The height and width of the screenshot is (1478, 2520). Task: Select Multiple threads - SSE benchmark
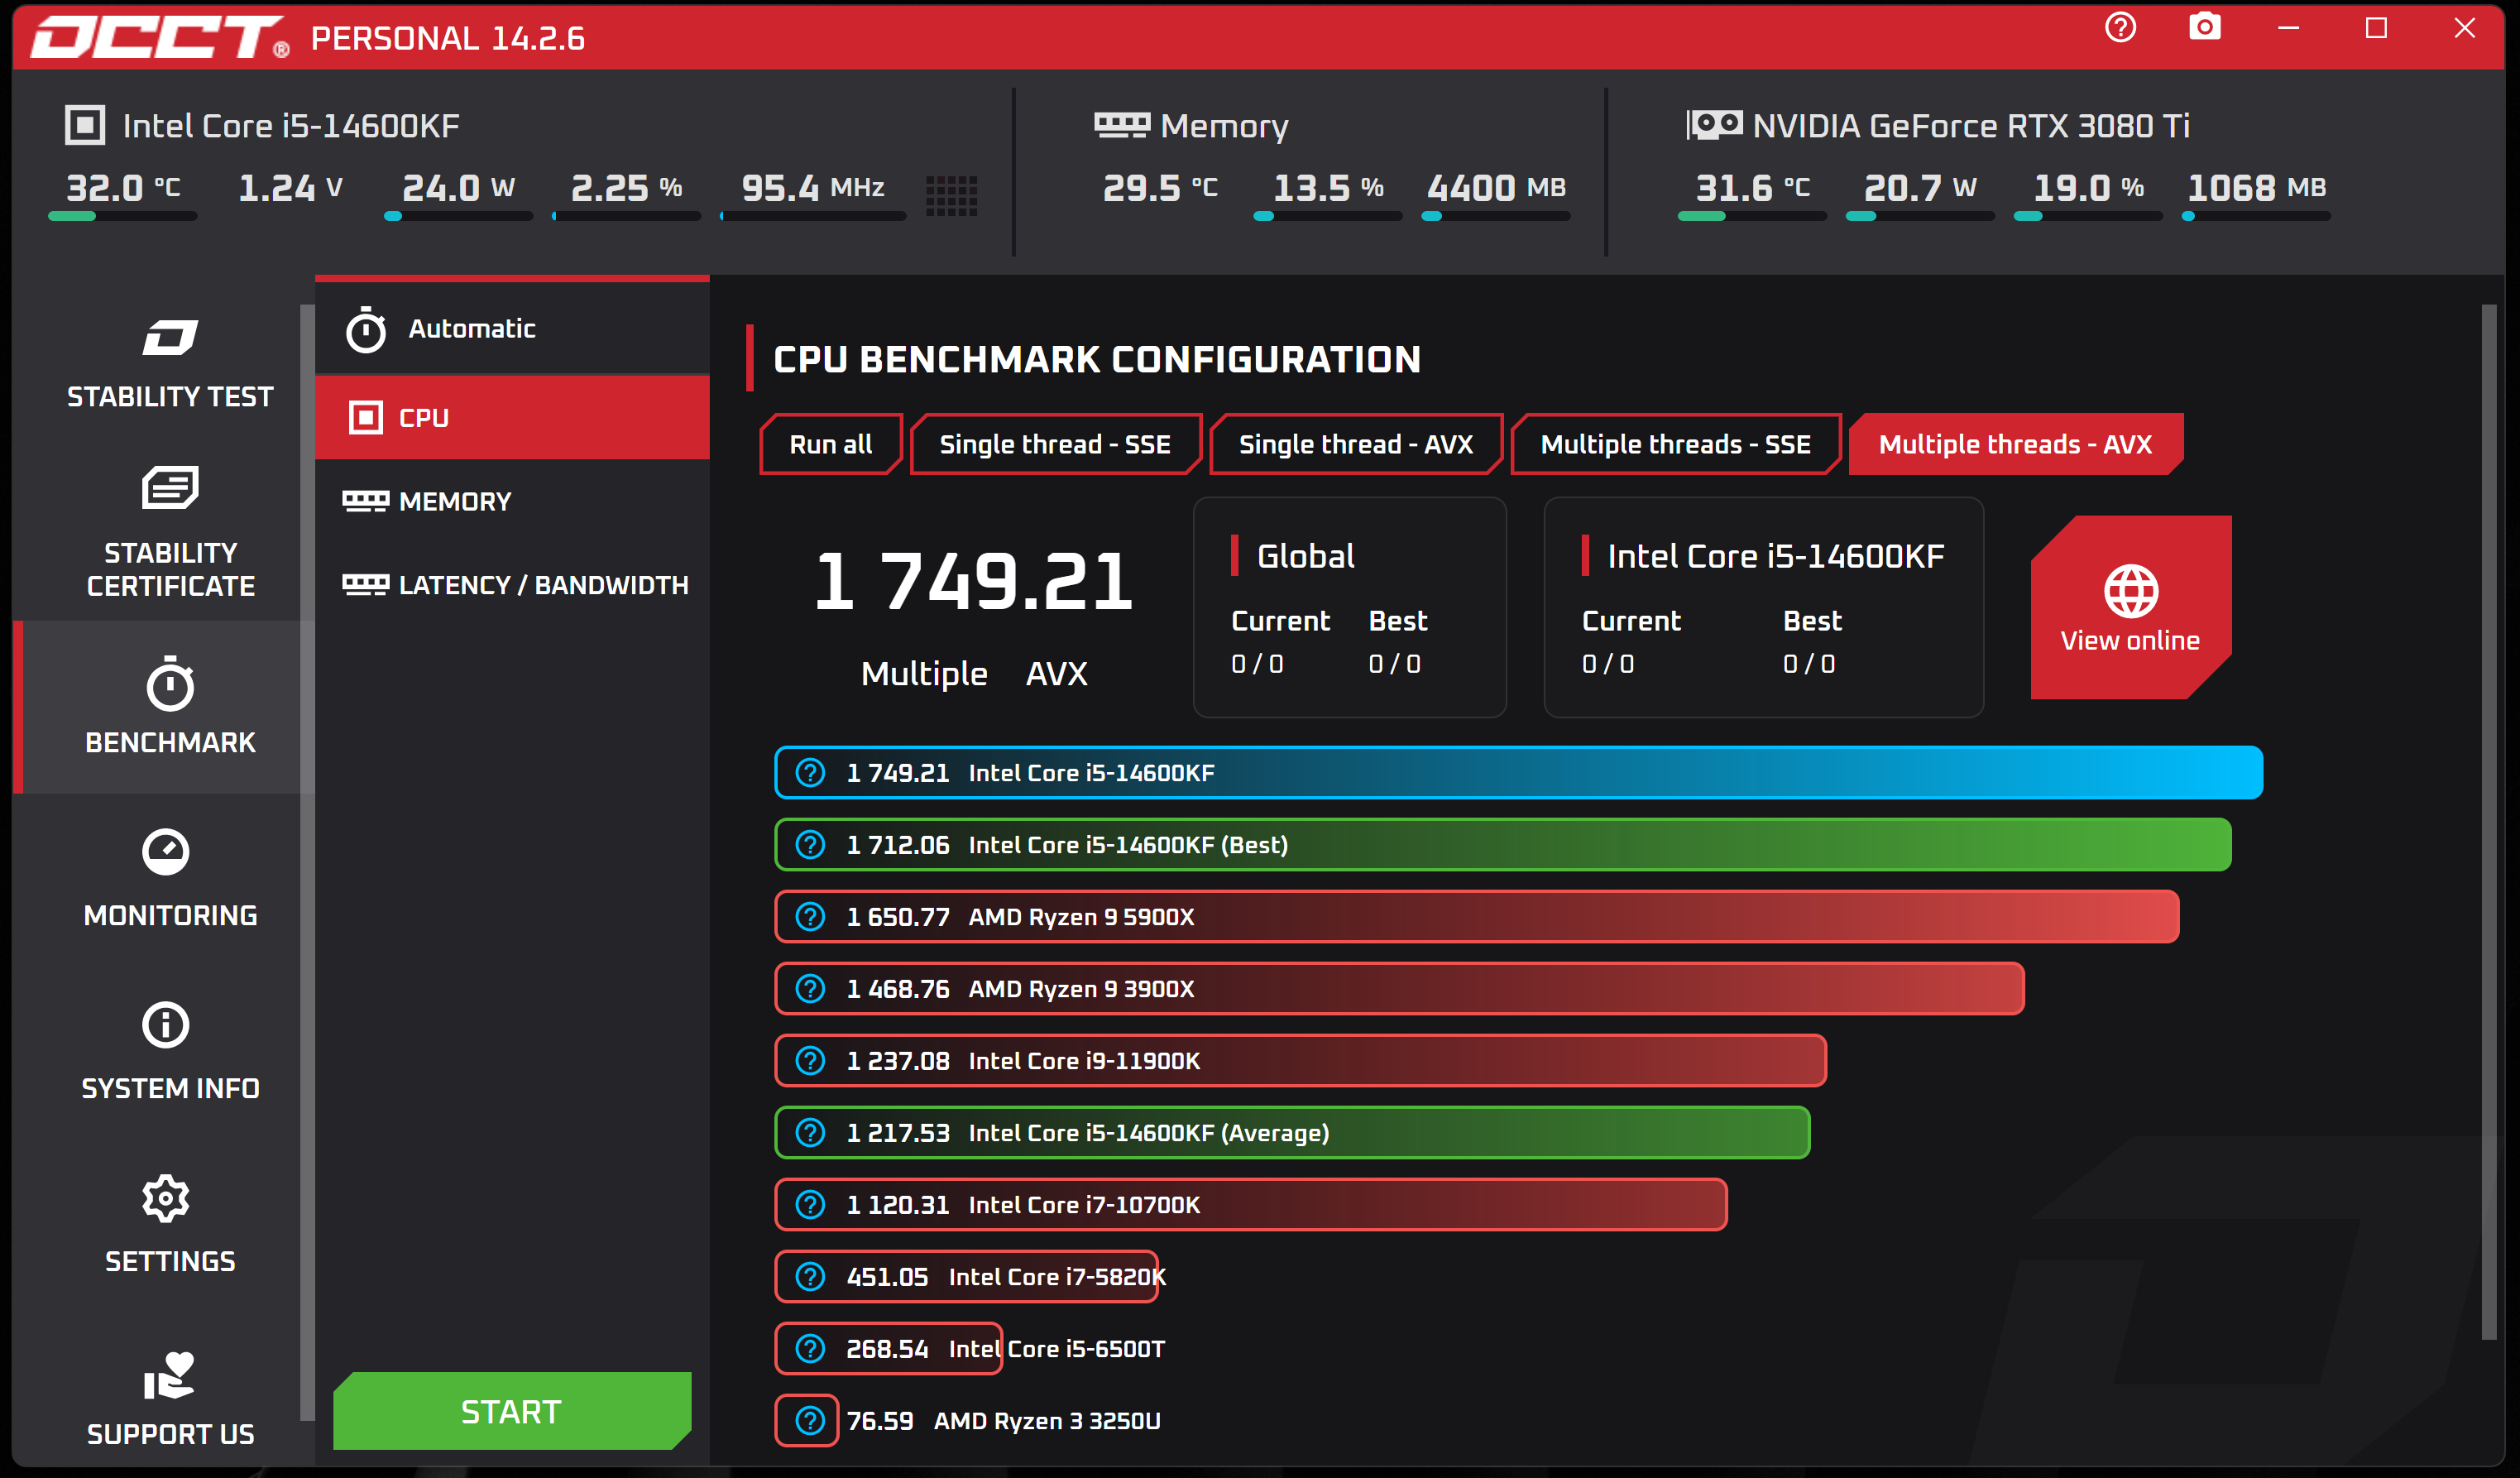coord(1675,444)
